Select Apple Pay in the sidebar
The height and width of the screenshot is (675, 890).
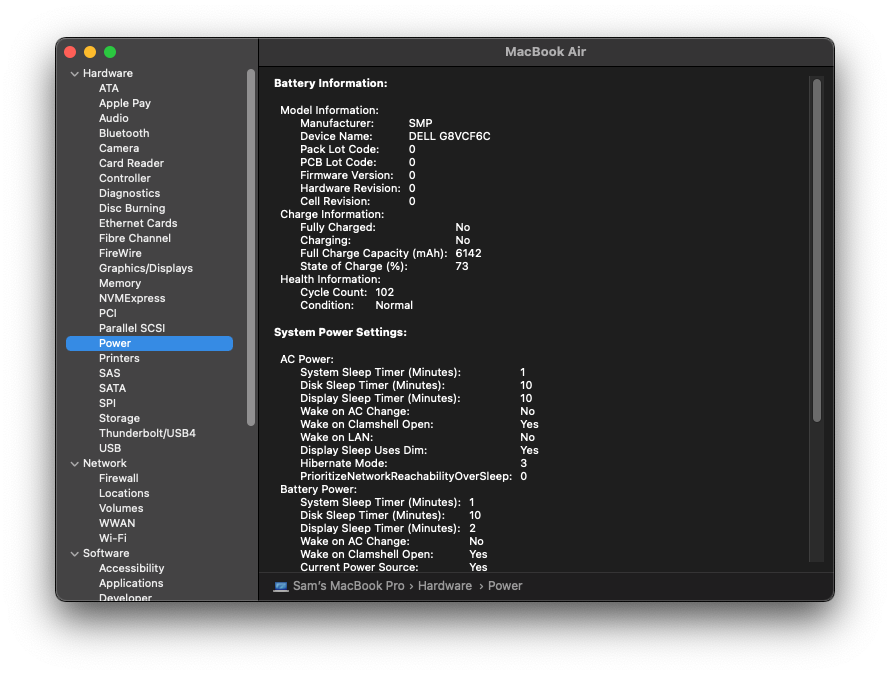pos(124,103)
